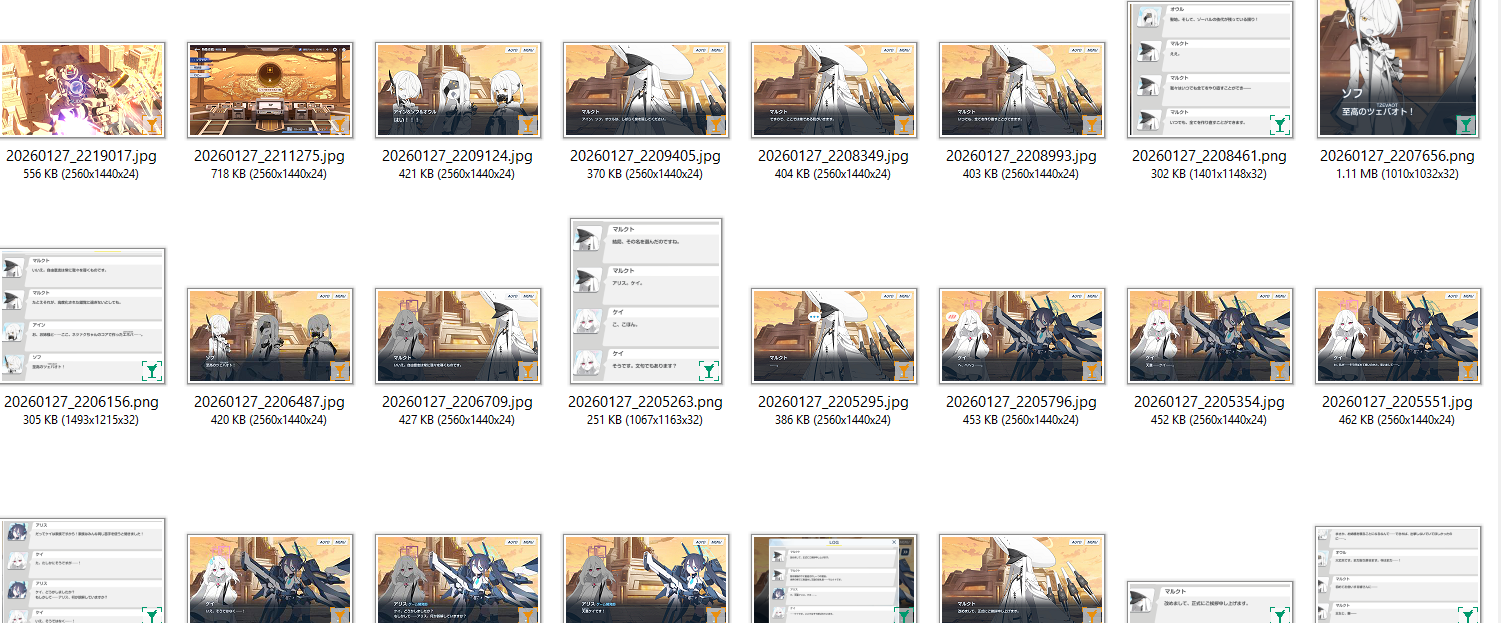Click size text 302 KB (1401x1148x32)
Viewport: 1501px width, 623px height.
(1209, 174)
